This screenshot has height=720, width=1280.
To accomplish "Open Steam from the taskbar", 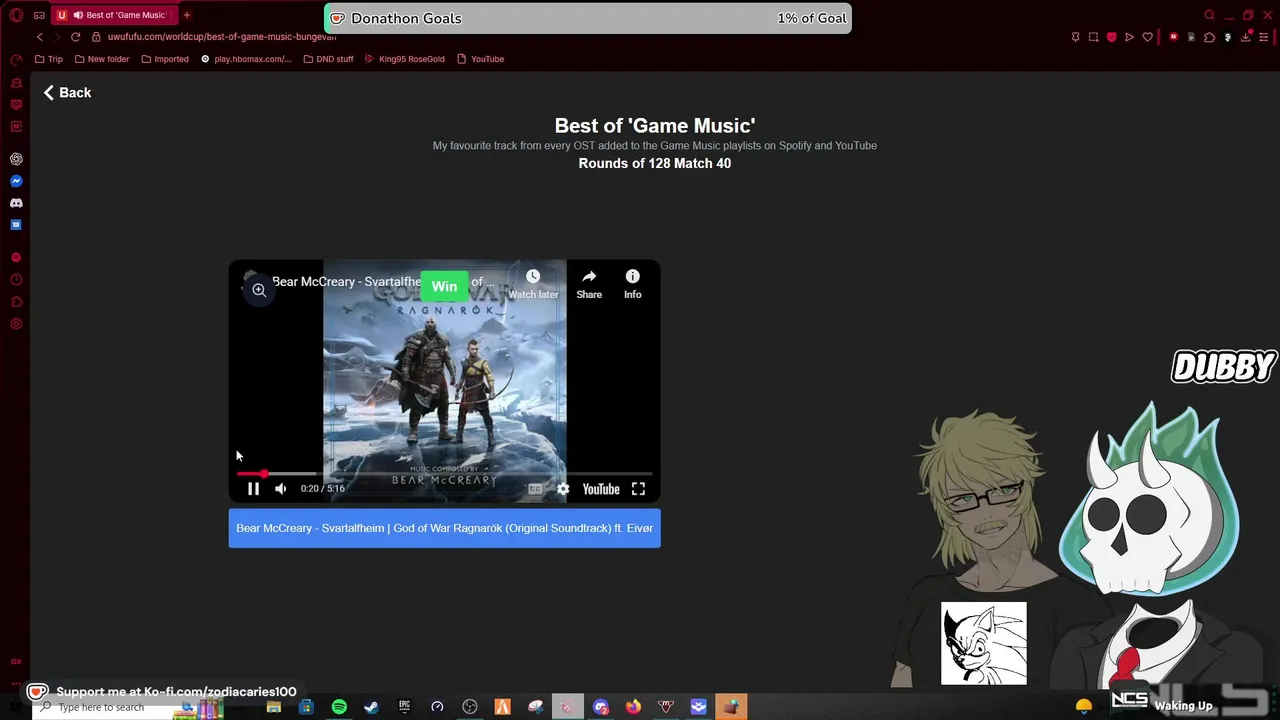I will click(x=371, y=707).
